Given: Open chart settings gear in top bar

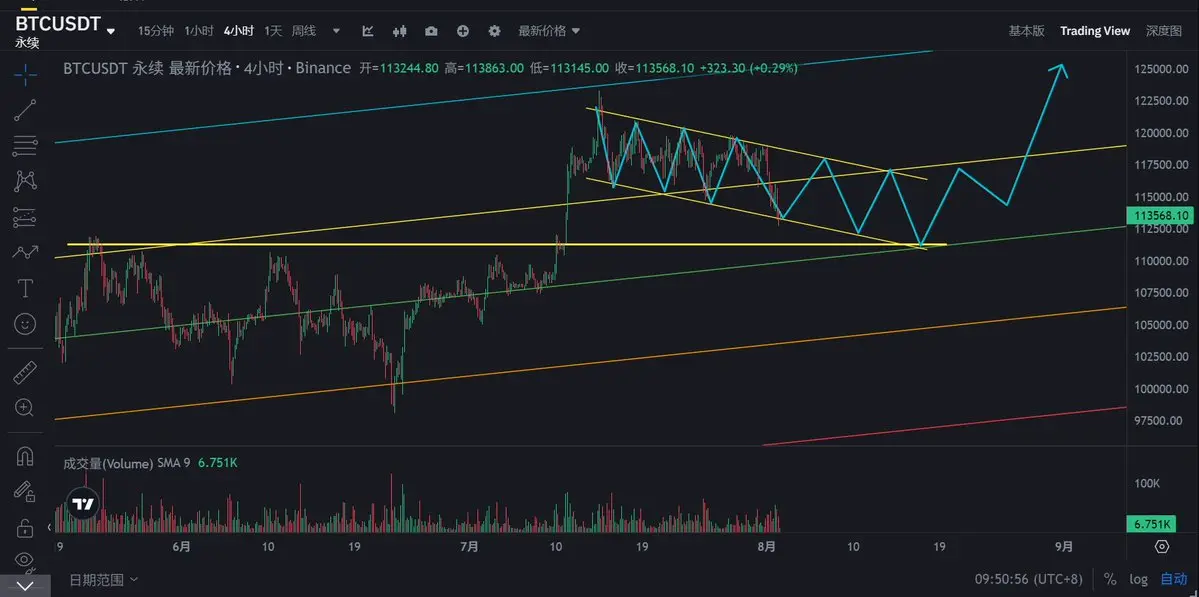Looking at the screenshot, I should 494,31.
